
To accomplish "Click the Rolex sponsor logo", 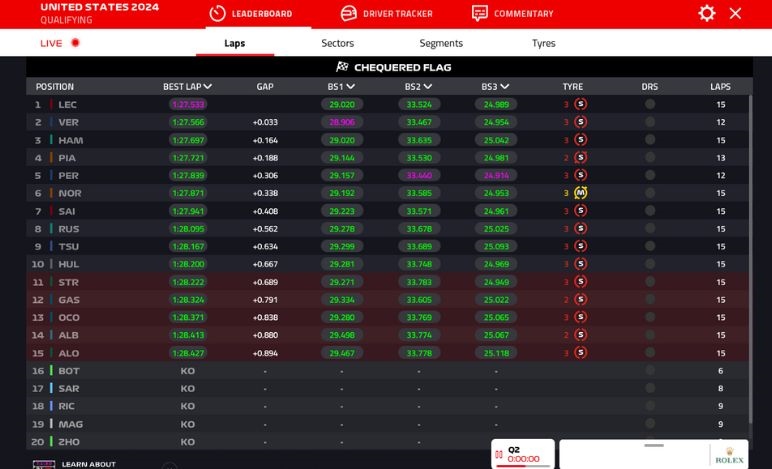I will tap(730, 455).
